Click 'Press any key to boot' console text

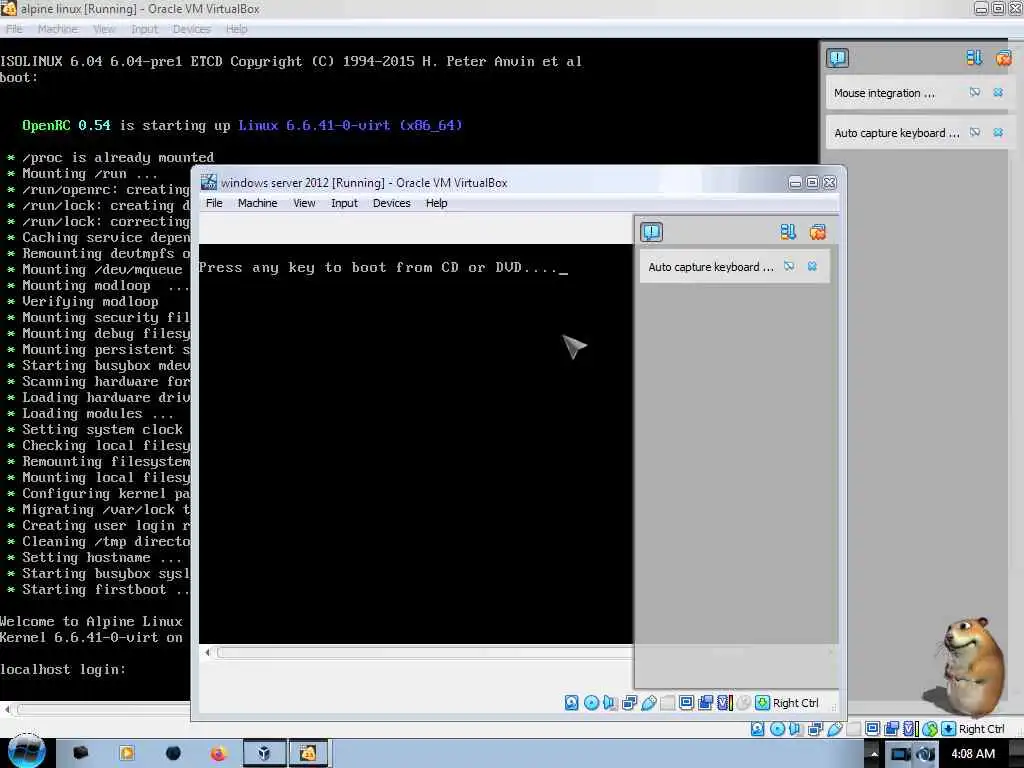point(384,268)
